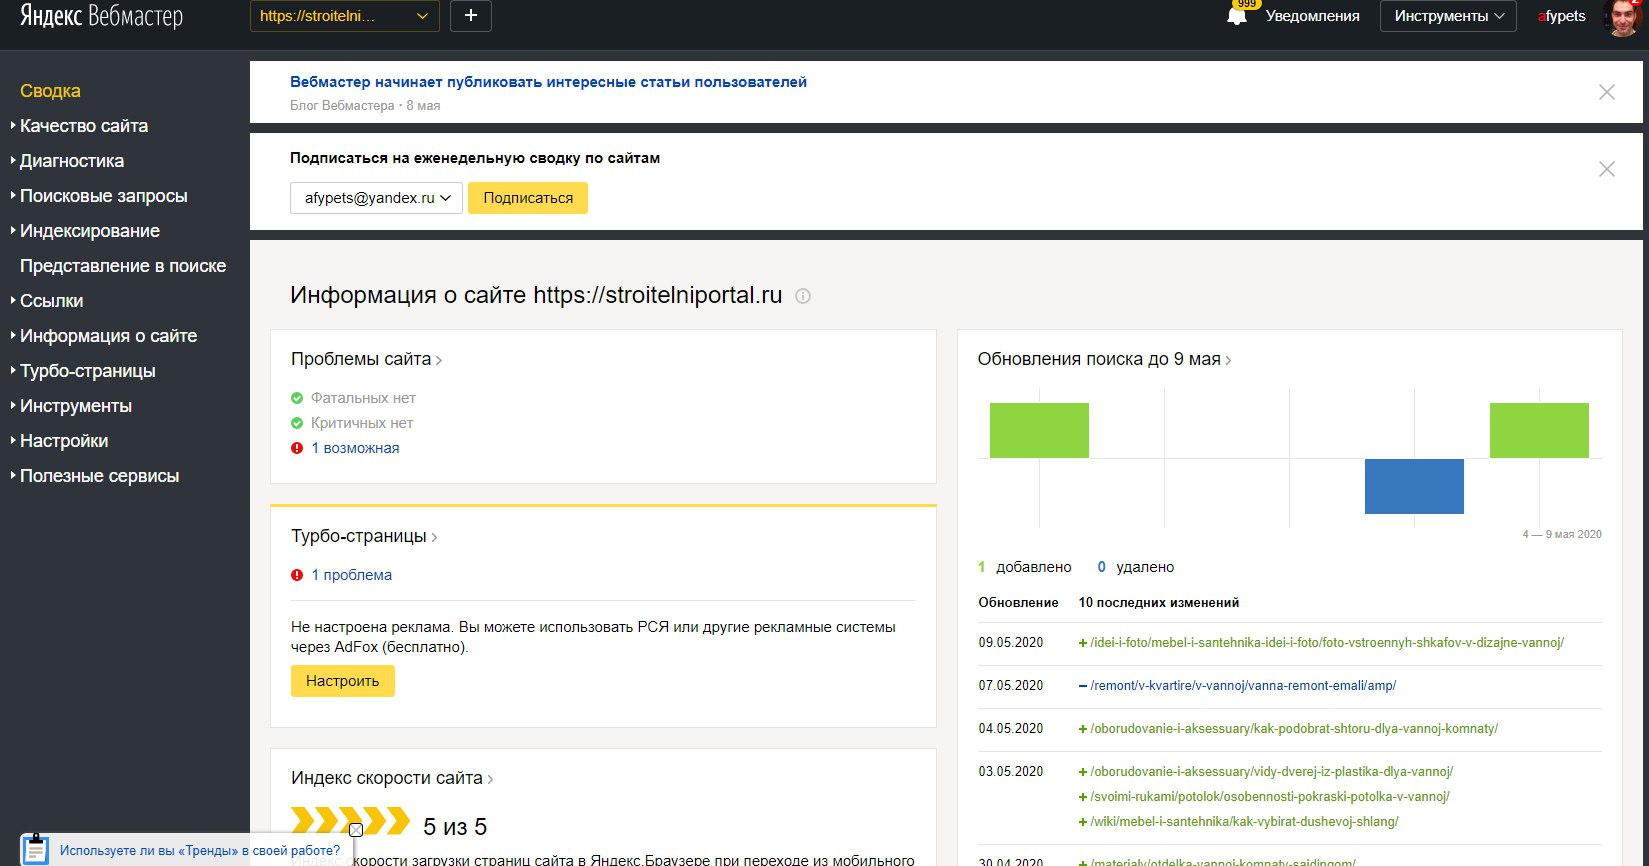1649x866 pixels.
Task: Open the Webmaster blog article link
Action: coord(548,82)
